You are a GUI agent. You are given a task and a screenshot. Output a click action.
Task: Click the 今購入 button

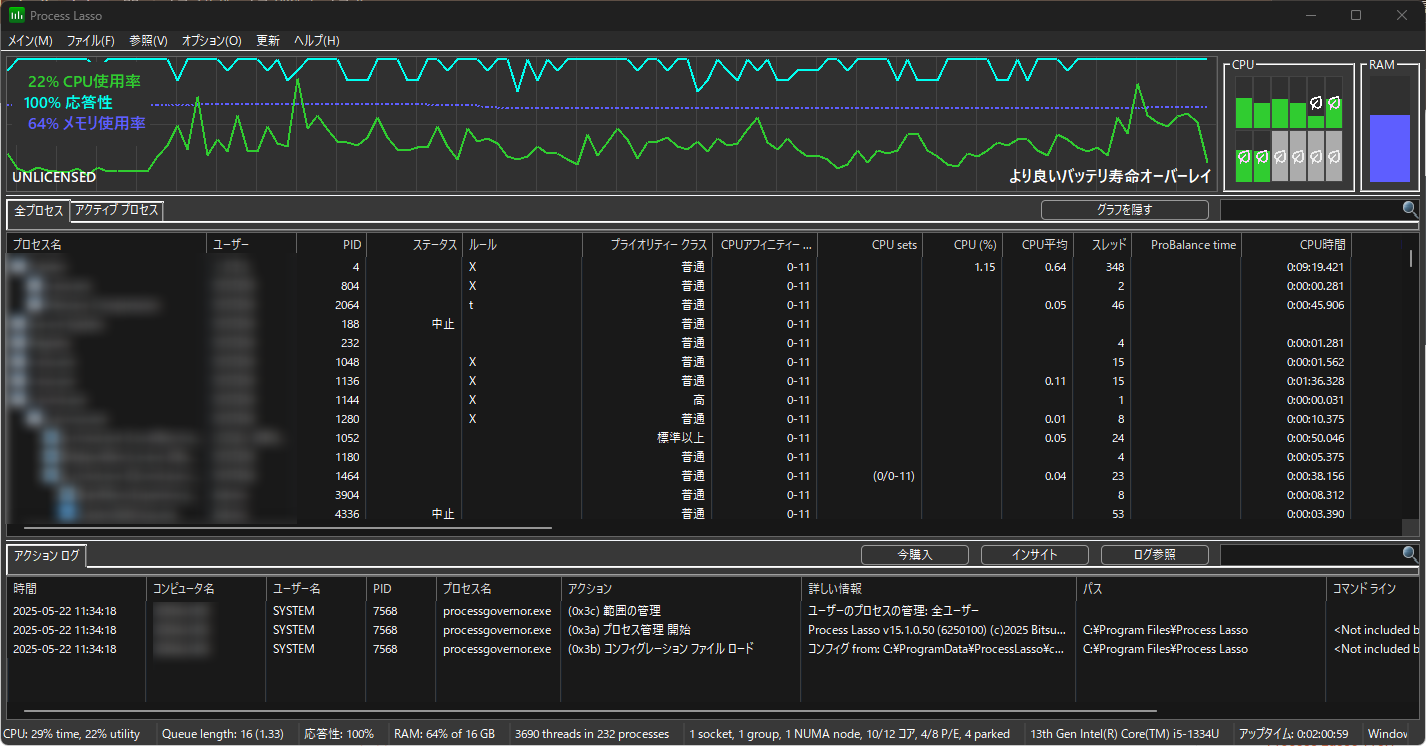tap(914, 554)
